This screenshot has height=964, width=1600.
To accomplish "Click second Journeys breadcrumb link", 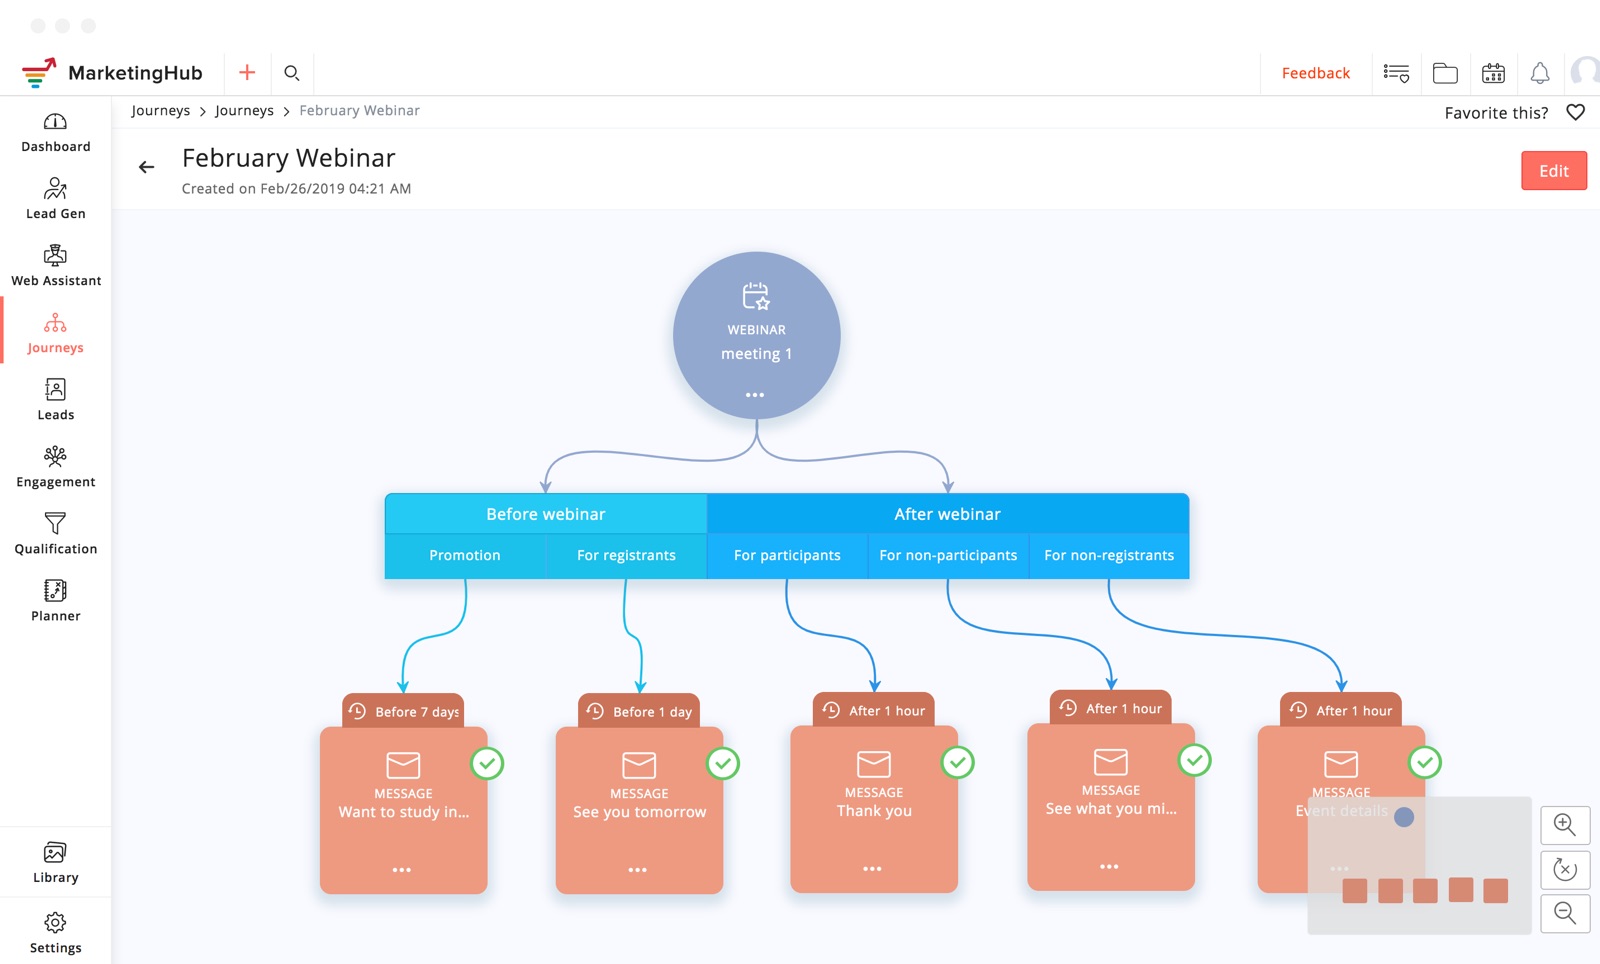I will click(244, 110).
